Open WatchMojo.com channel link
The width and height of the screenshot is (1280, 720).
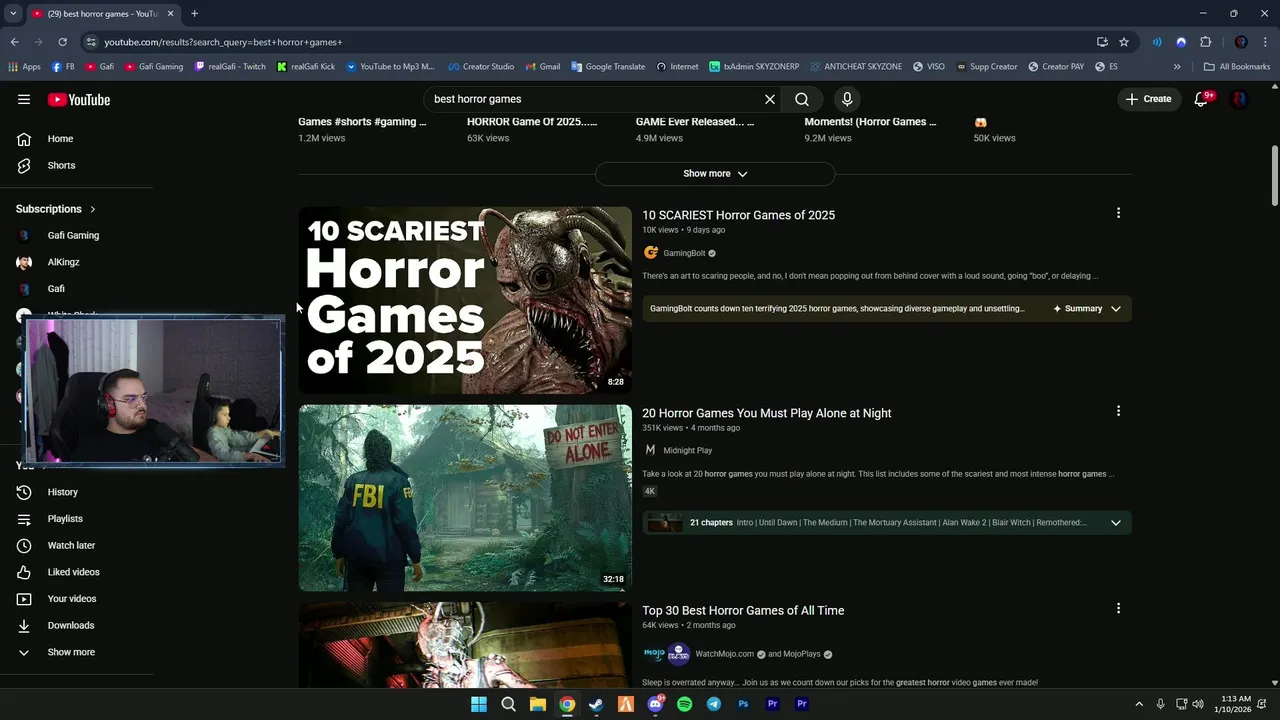[x=725, y=654]
